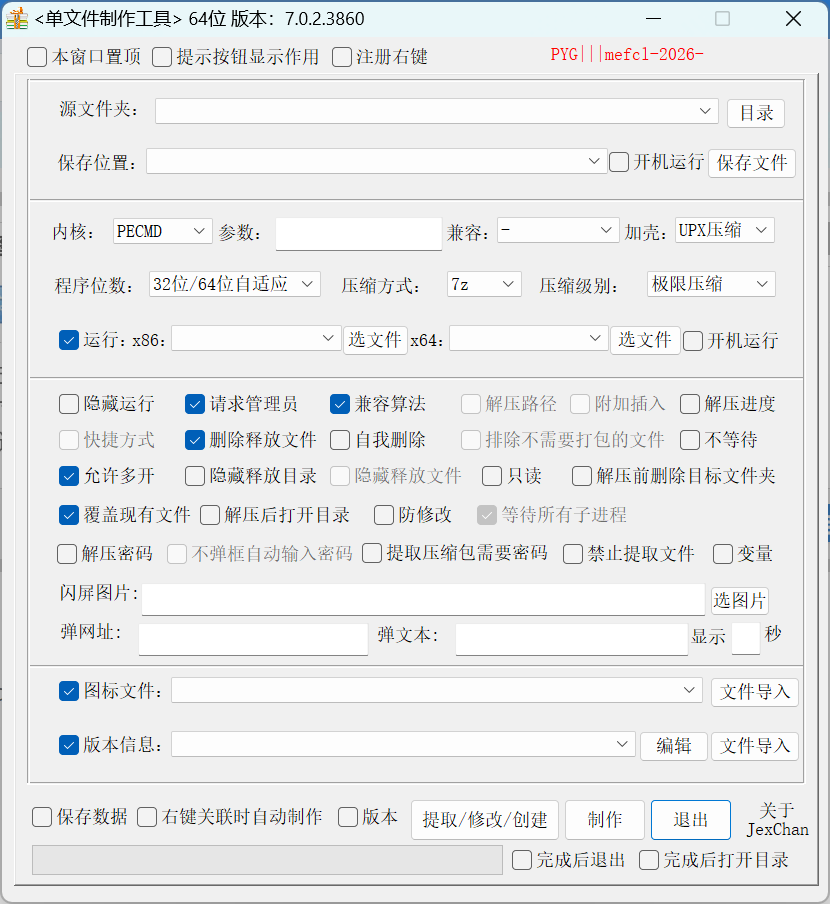This screenshot has height=904, width=830.
Task: Open the 内核 PECMD dropdown
Action: tap(162, 231)
